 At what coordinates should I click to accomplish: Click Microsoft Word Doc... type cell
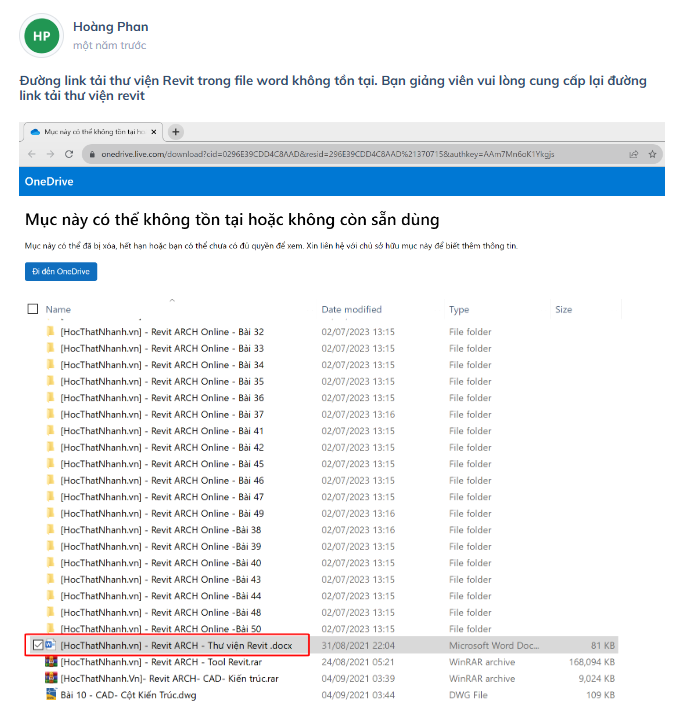tap(494, 646)
